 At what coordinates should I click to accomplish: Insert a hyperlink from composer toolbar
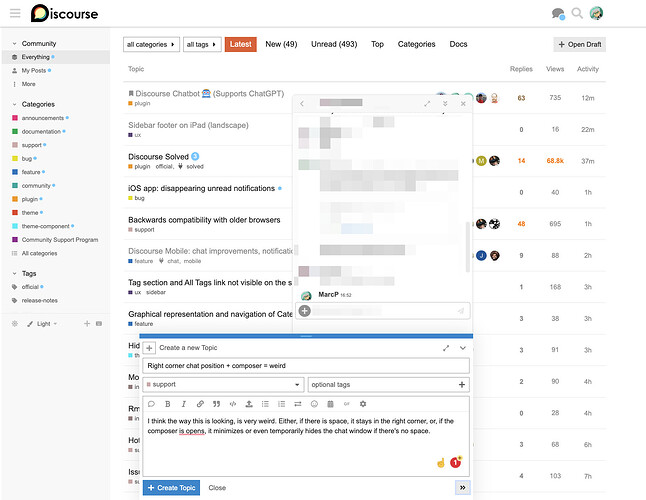point(200,404)
